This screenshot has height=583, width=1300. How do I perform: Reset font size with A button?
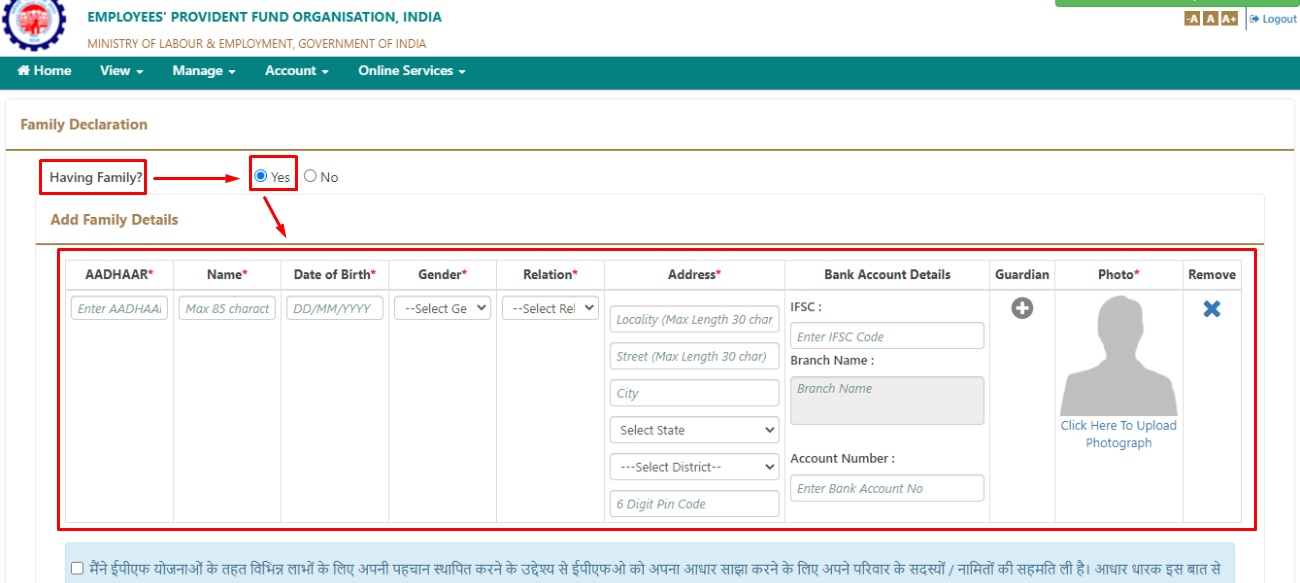click(x=1210, y=19)
